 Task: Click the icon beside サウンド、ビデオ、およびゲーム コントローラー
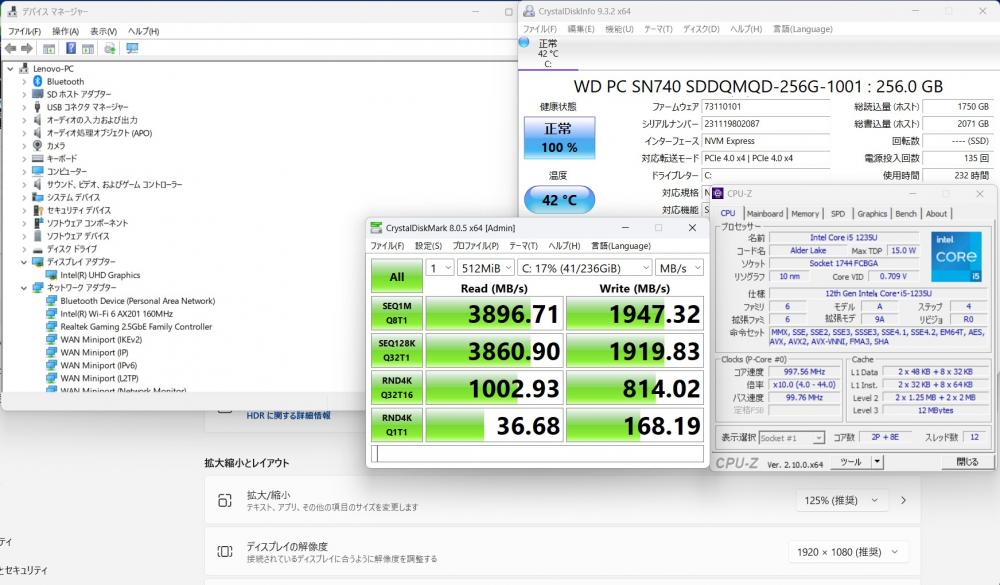tap(38, 184)
